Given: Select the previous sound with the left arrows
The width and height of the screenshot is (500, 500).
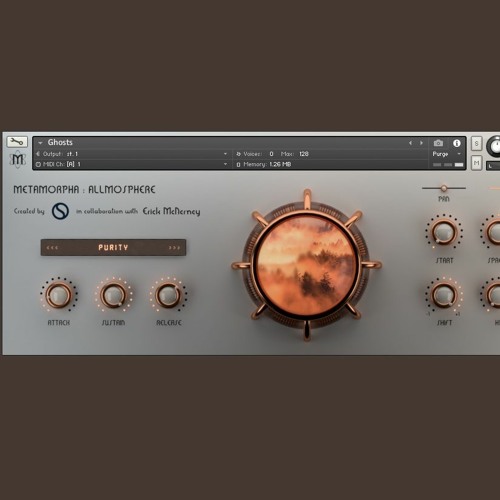Looking at the screenshot, I should [x=52, y=248].
